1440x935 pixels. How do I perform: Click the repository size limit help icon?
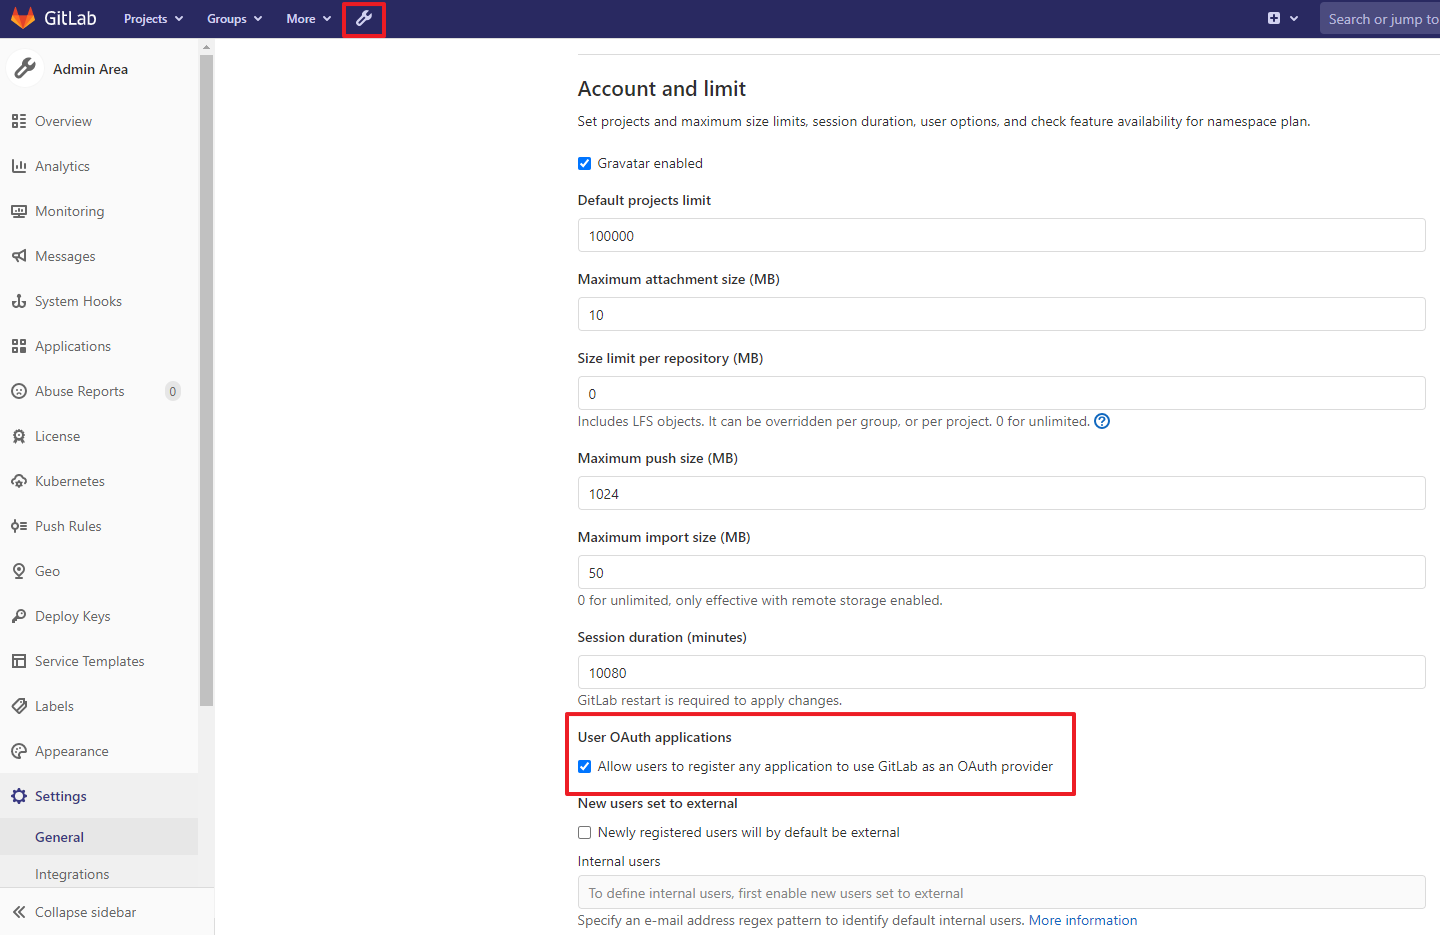tap(1102, 421)
